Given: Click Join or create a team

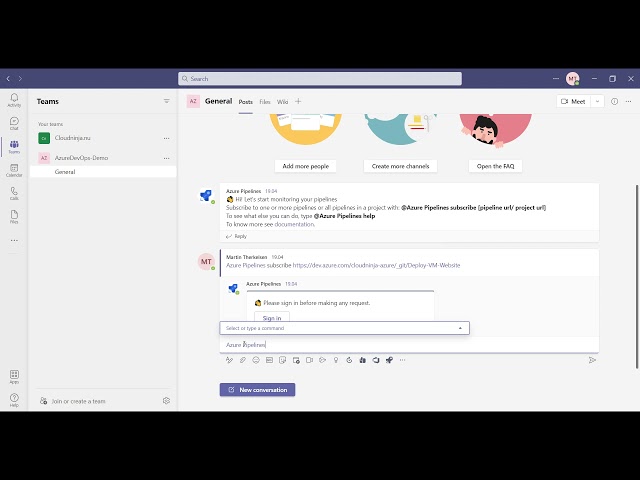Looking at the screenshot, I should coord(73,401).
